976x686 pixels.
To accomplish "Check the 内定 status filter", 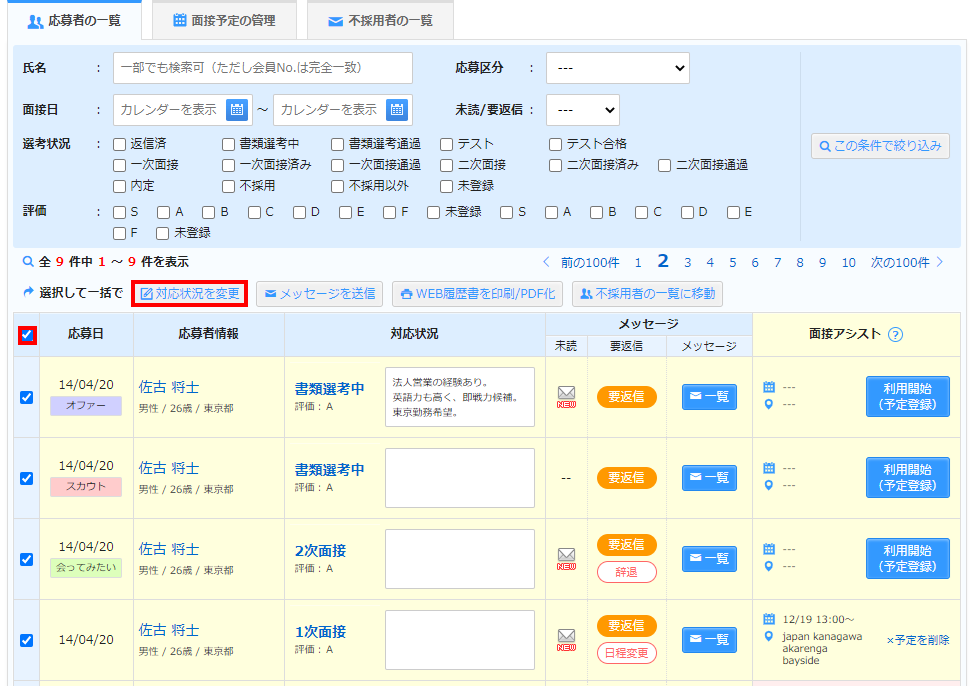I will (120, 186).
